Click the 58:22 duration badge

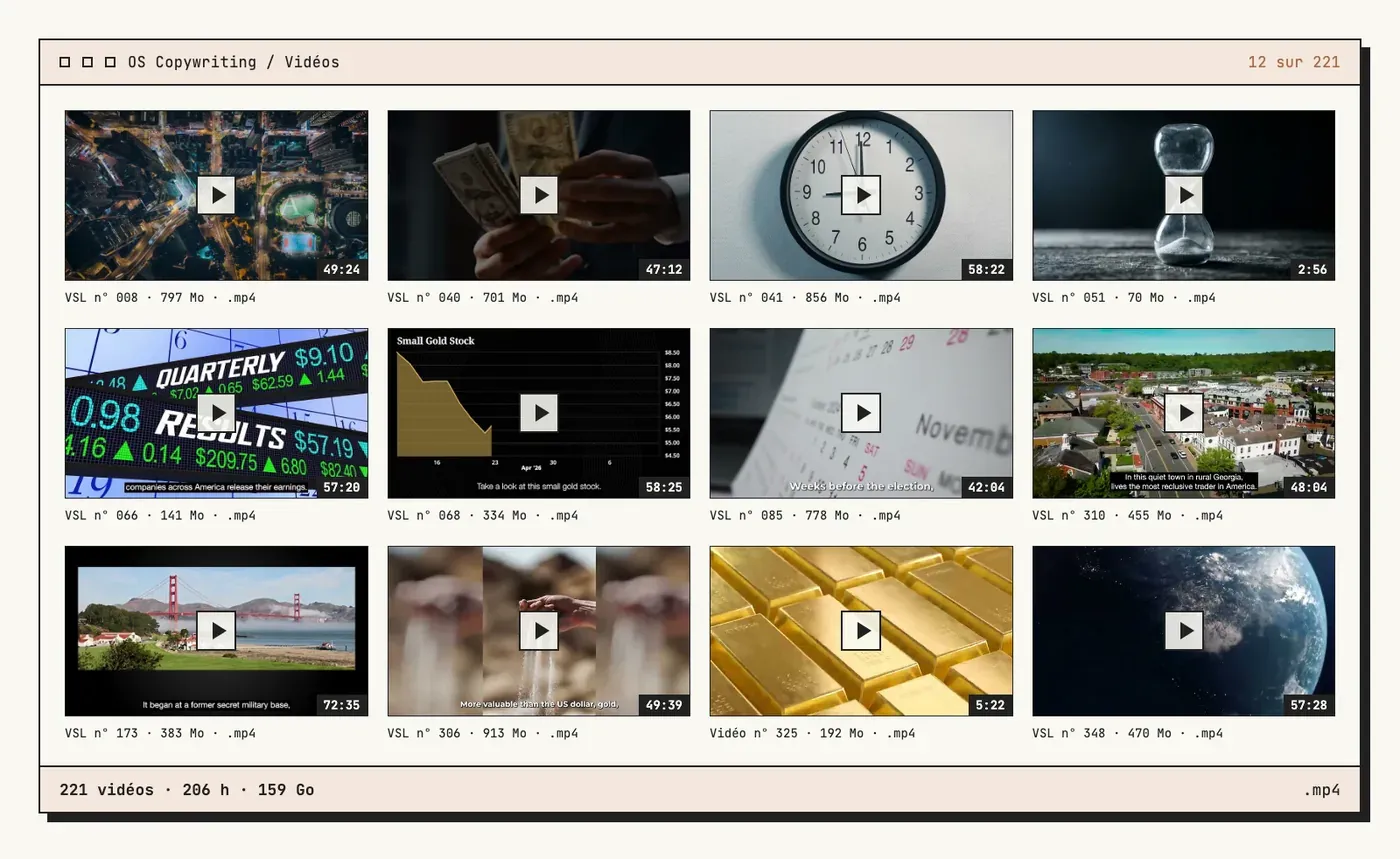point(986,269)
